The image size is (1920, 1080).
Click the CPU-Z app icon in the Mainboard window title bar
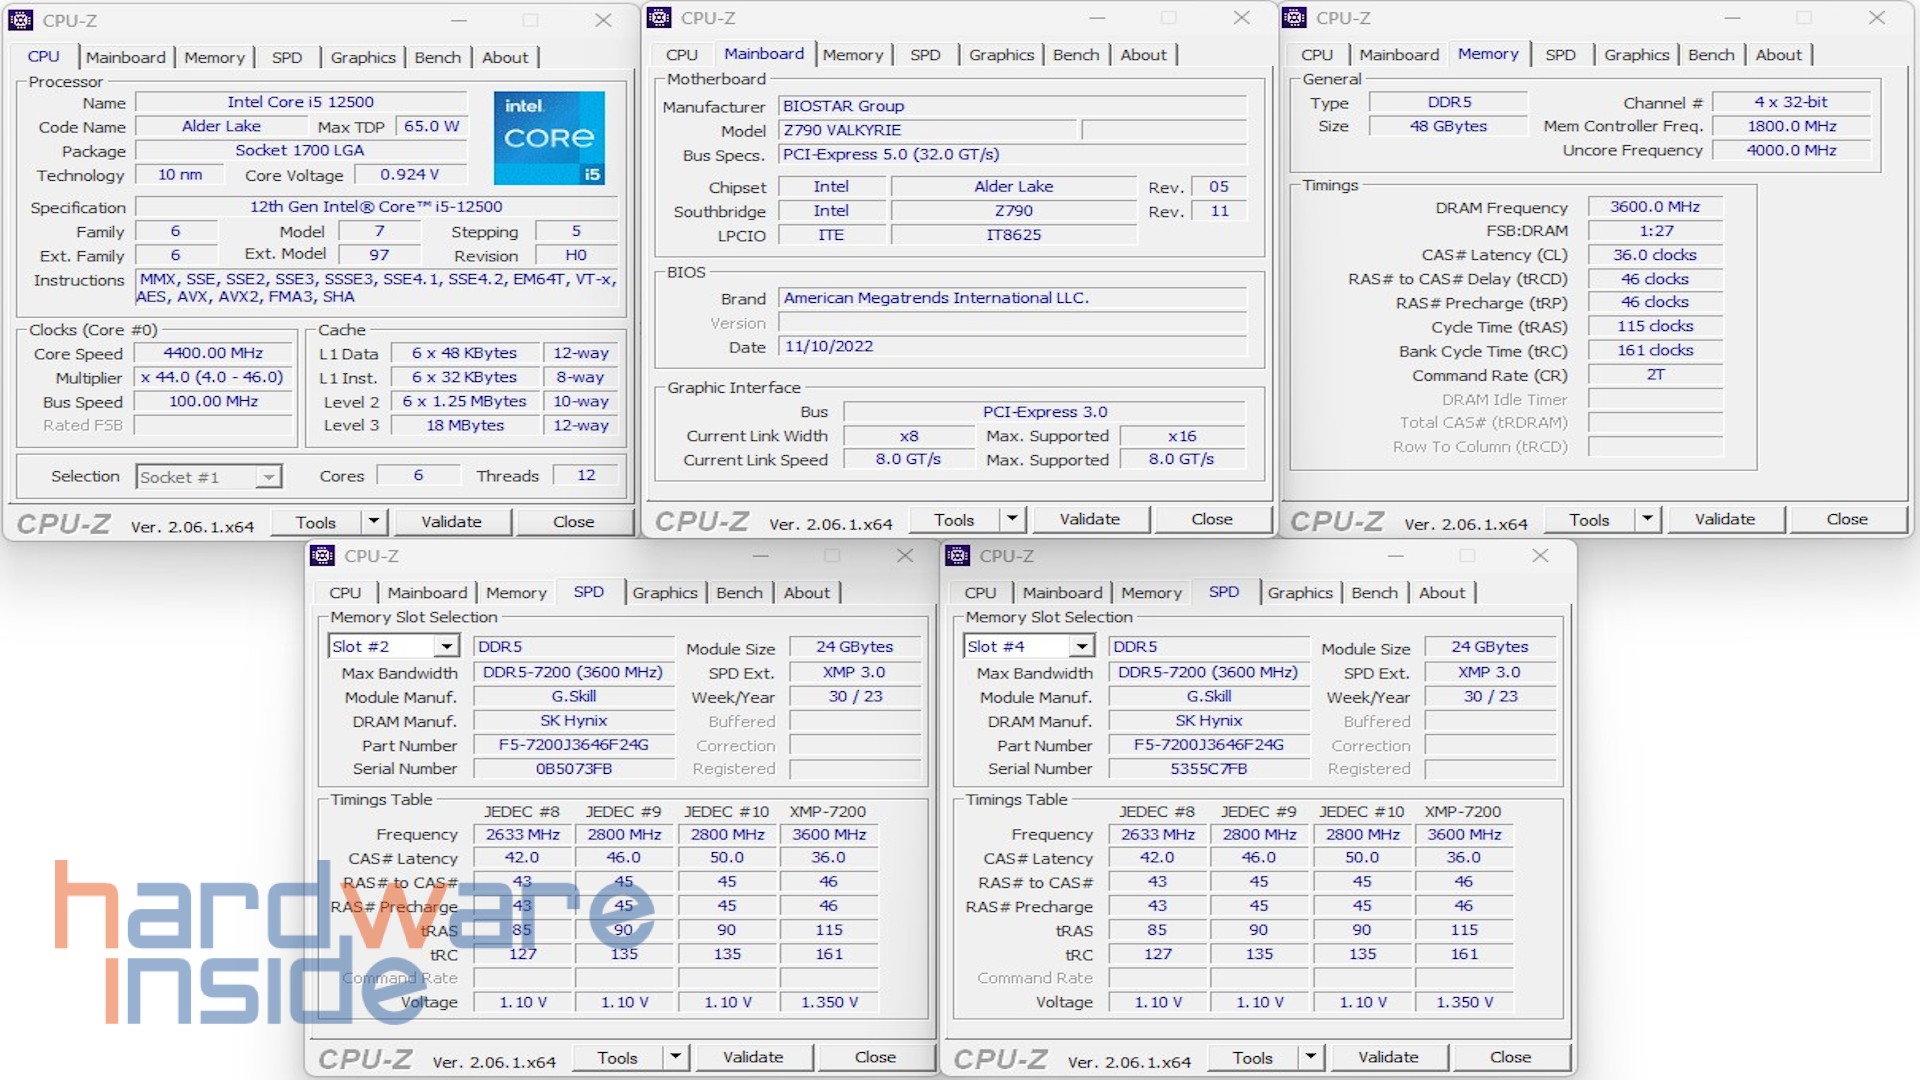tap(659, 18)
